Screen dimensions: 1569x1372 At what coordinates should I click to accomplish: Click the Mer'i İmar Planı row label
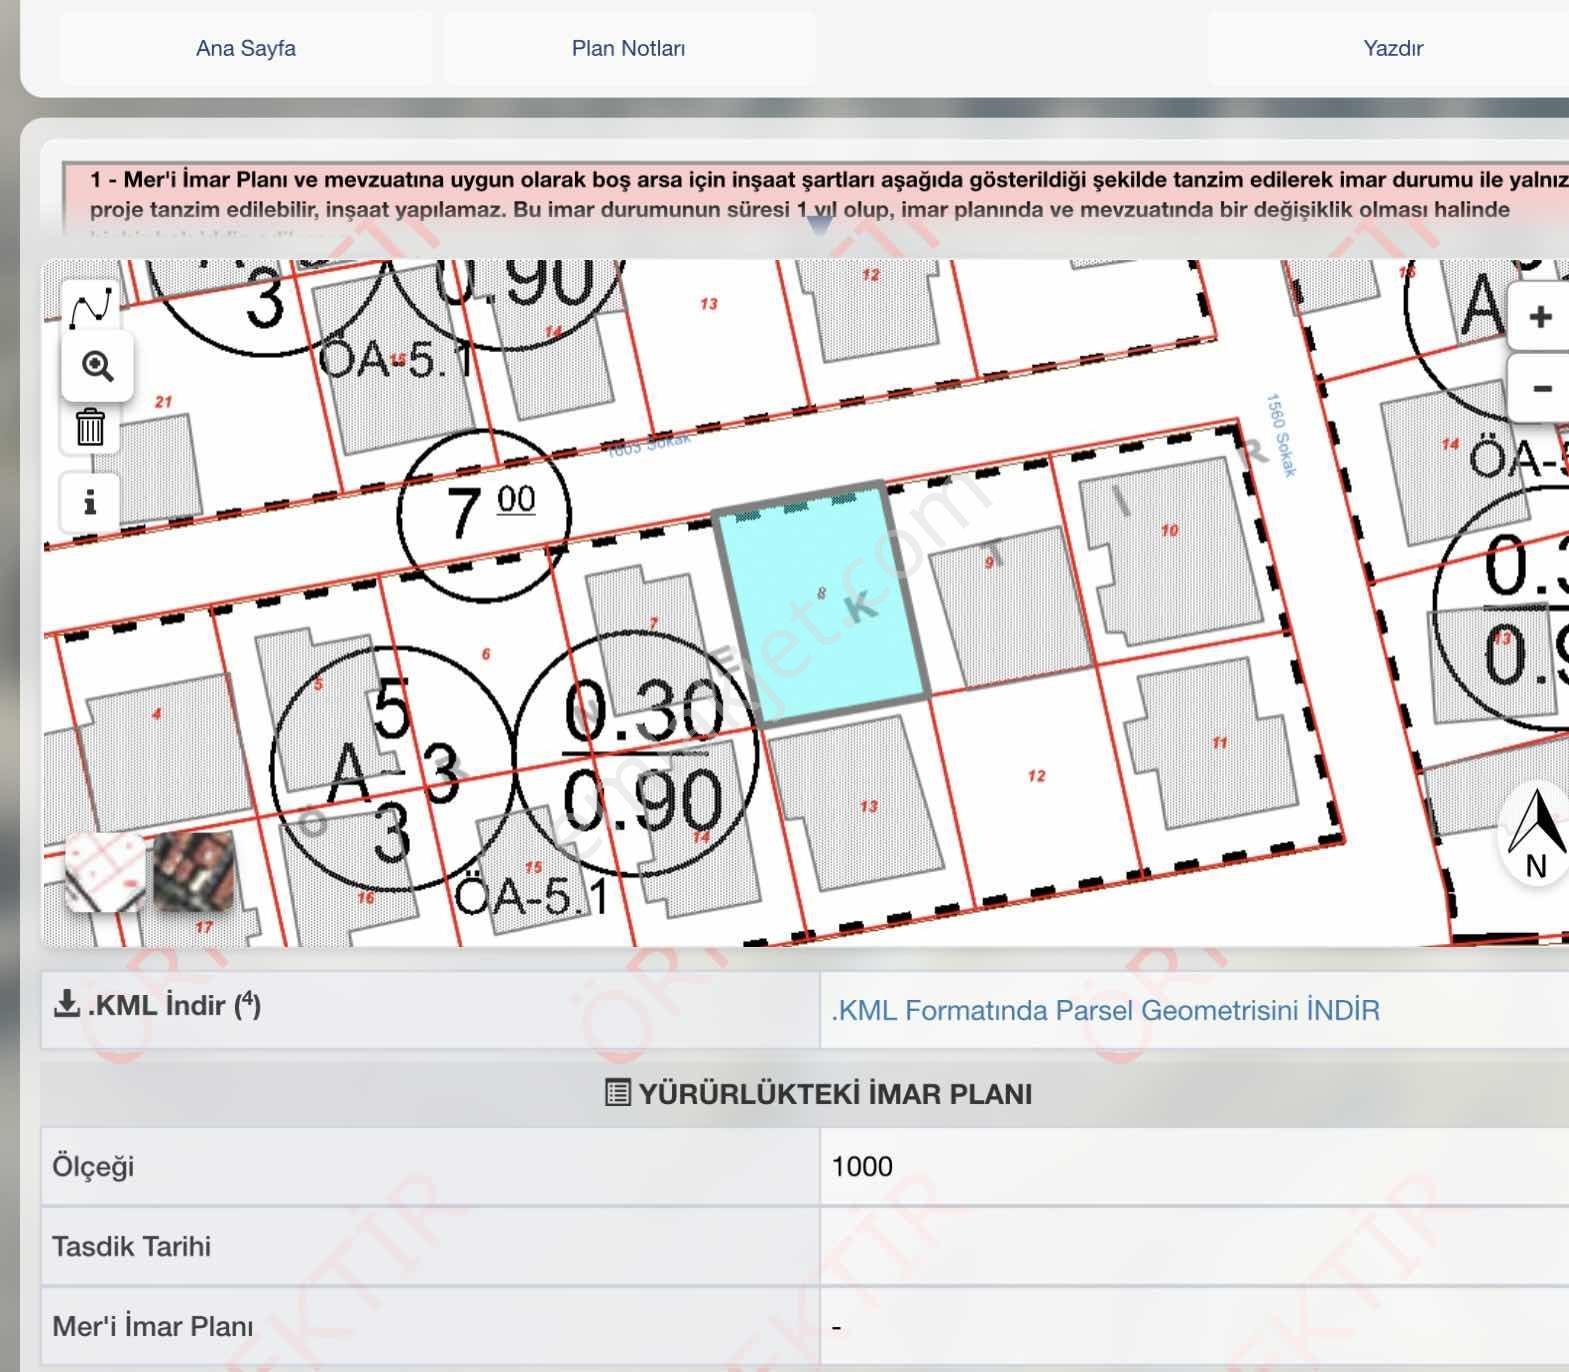pyautogui.click(x=152, y=1326)
